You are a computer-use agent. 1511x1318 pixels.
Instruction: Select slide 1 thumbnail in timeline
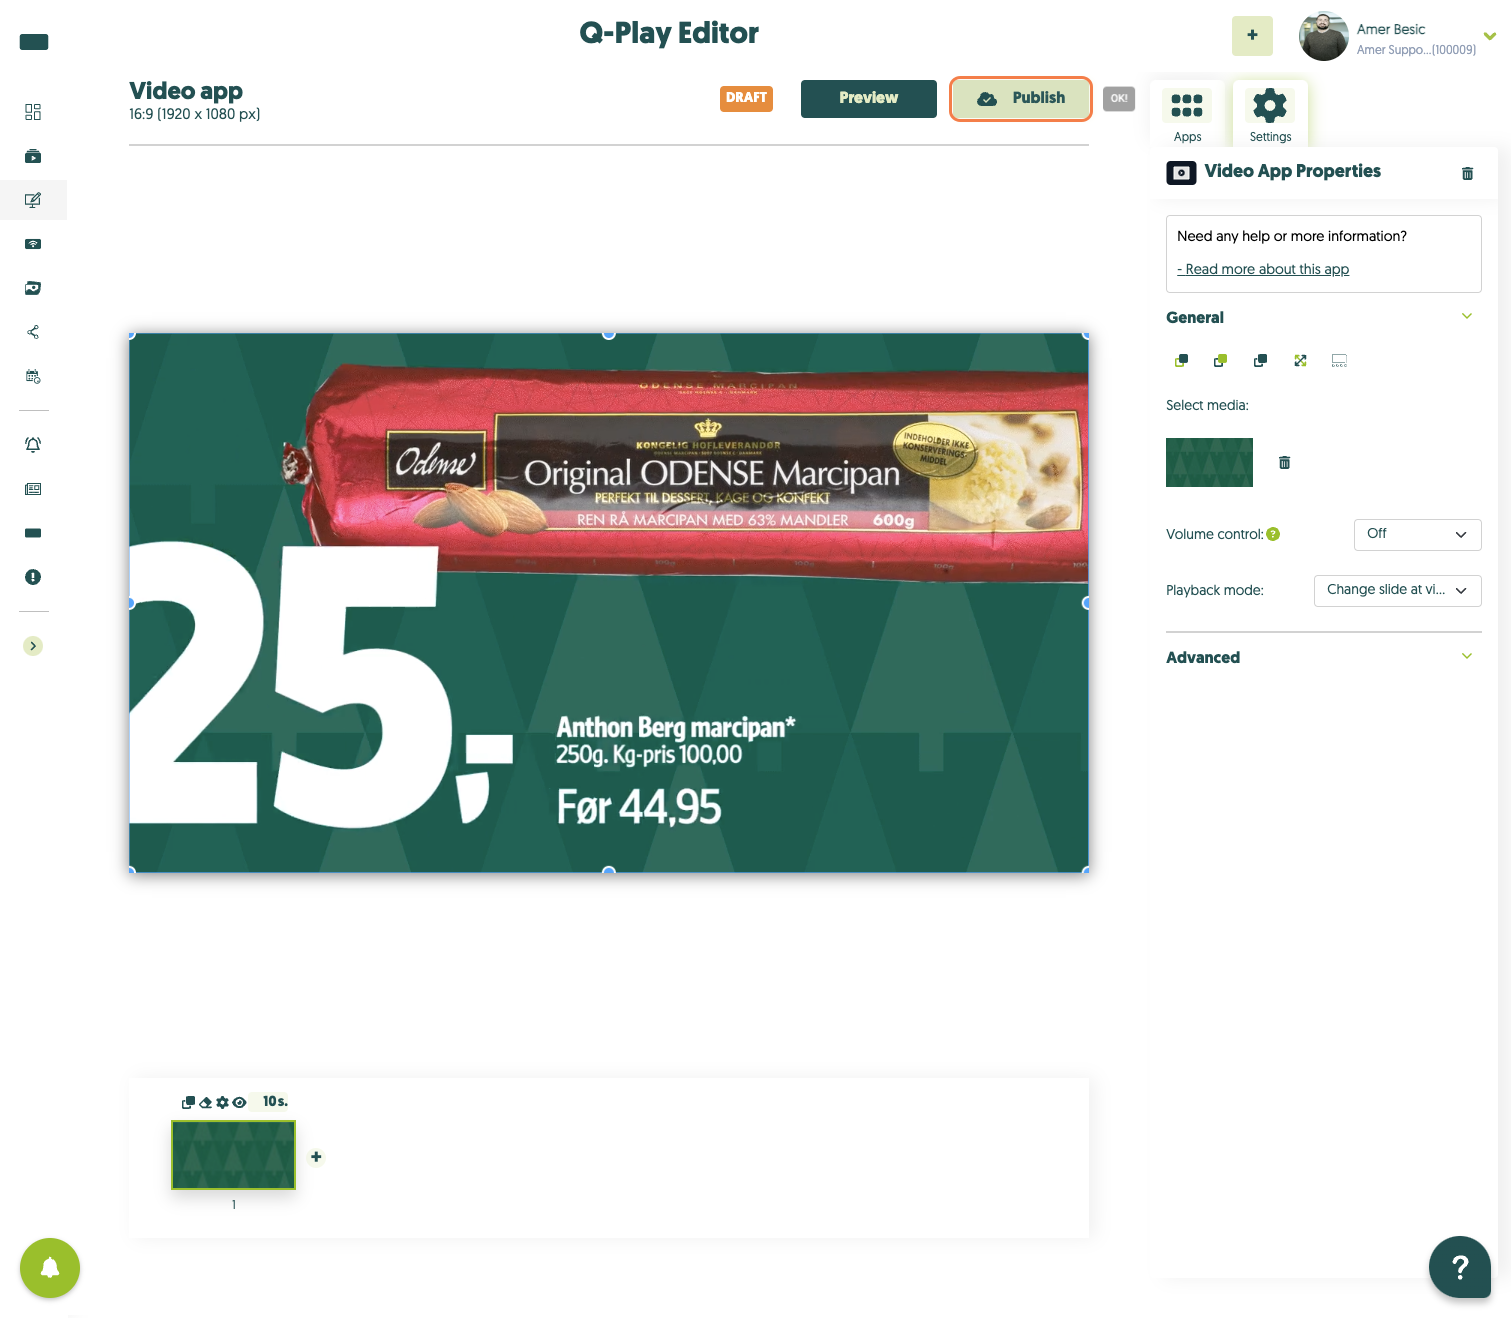click(x=234, y=1155)
